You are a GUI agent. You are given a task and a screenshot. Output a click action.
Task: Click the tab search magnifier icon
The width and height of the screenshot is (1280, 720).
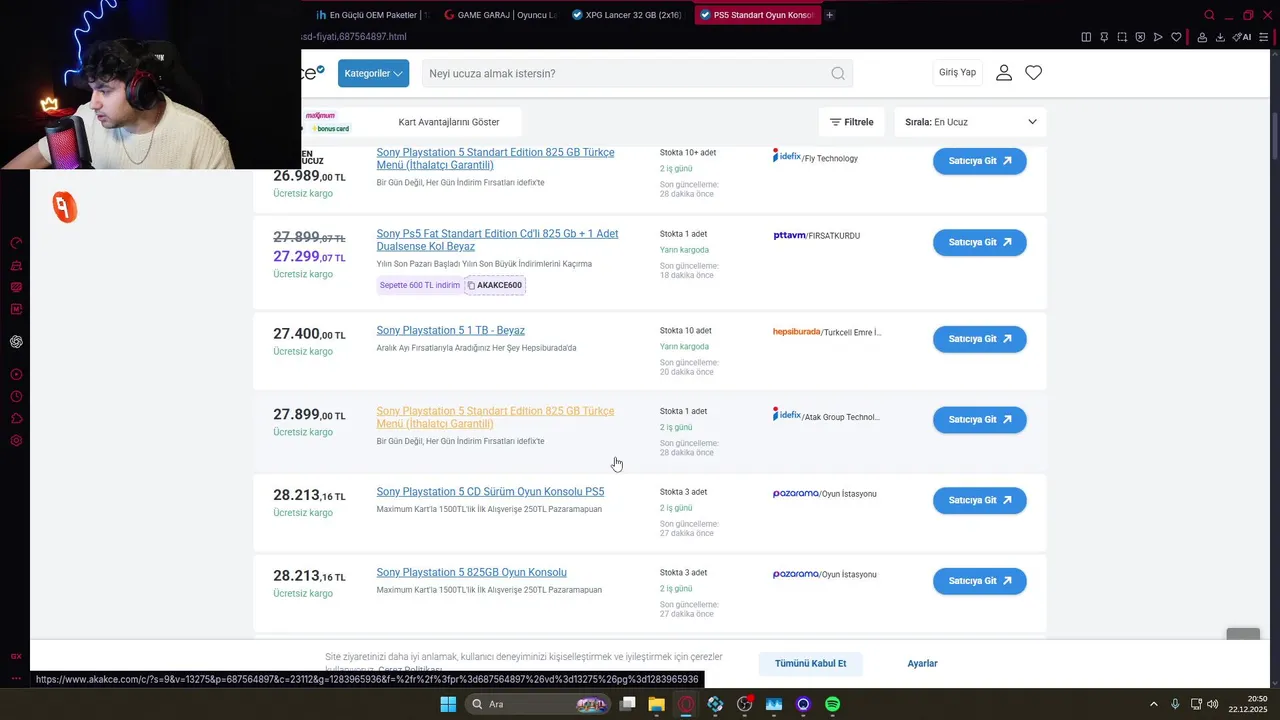[1209, 15]
